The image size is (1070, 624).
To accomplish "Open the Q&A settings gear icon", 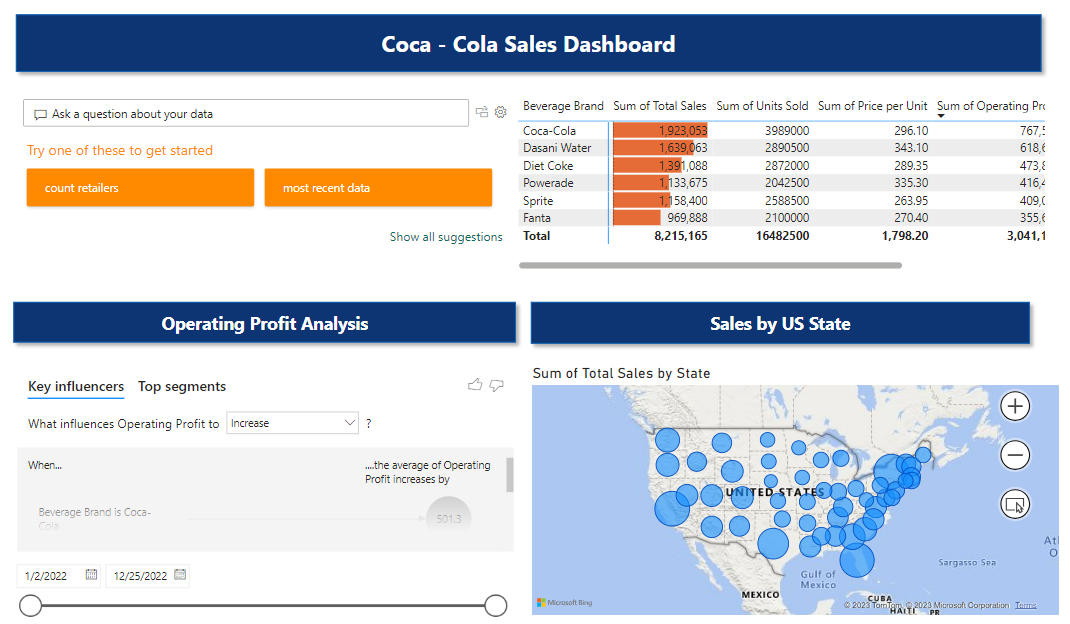I will pos(500,112).
